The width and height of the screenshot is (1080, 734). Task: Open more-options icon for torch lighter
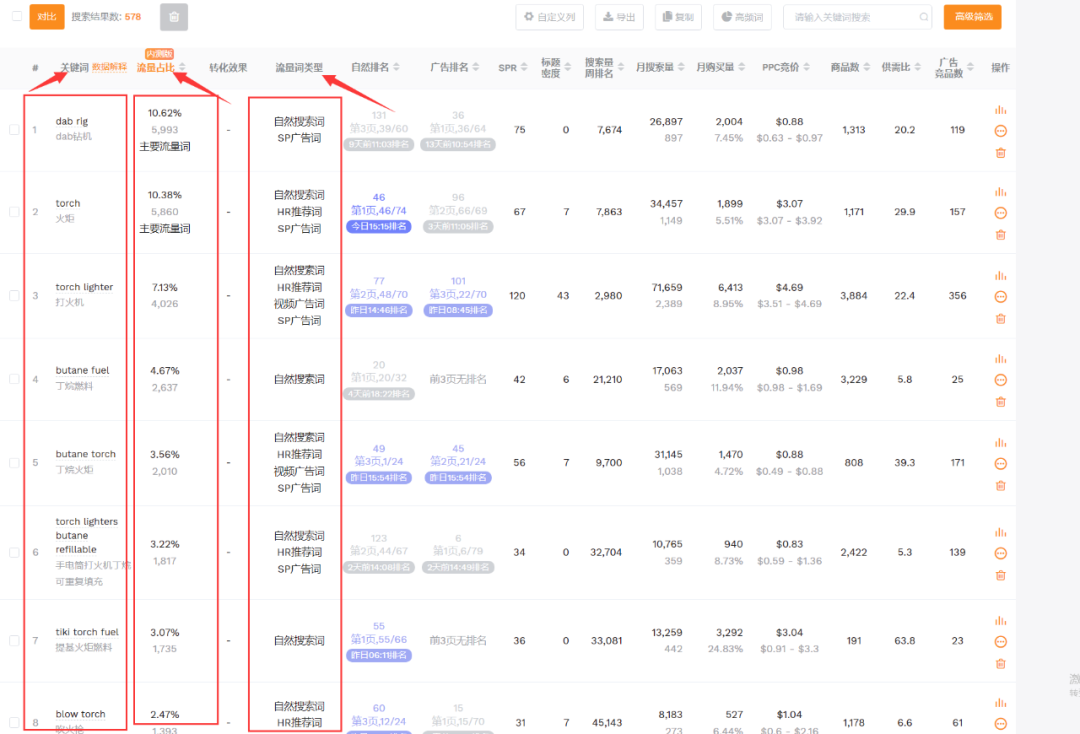(1001, 297)
